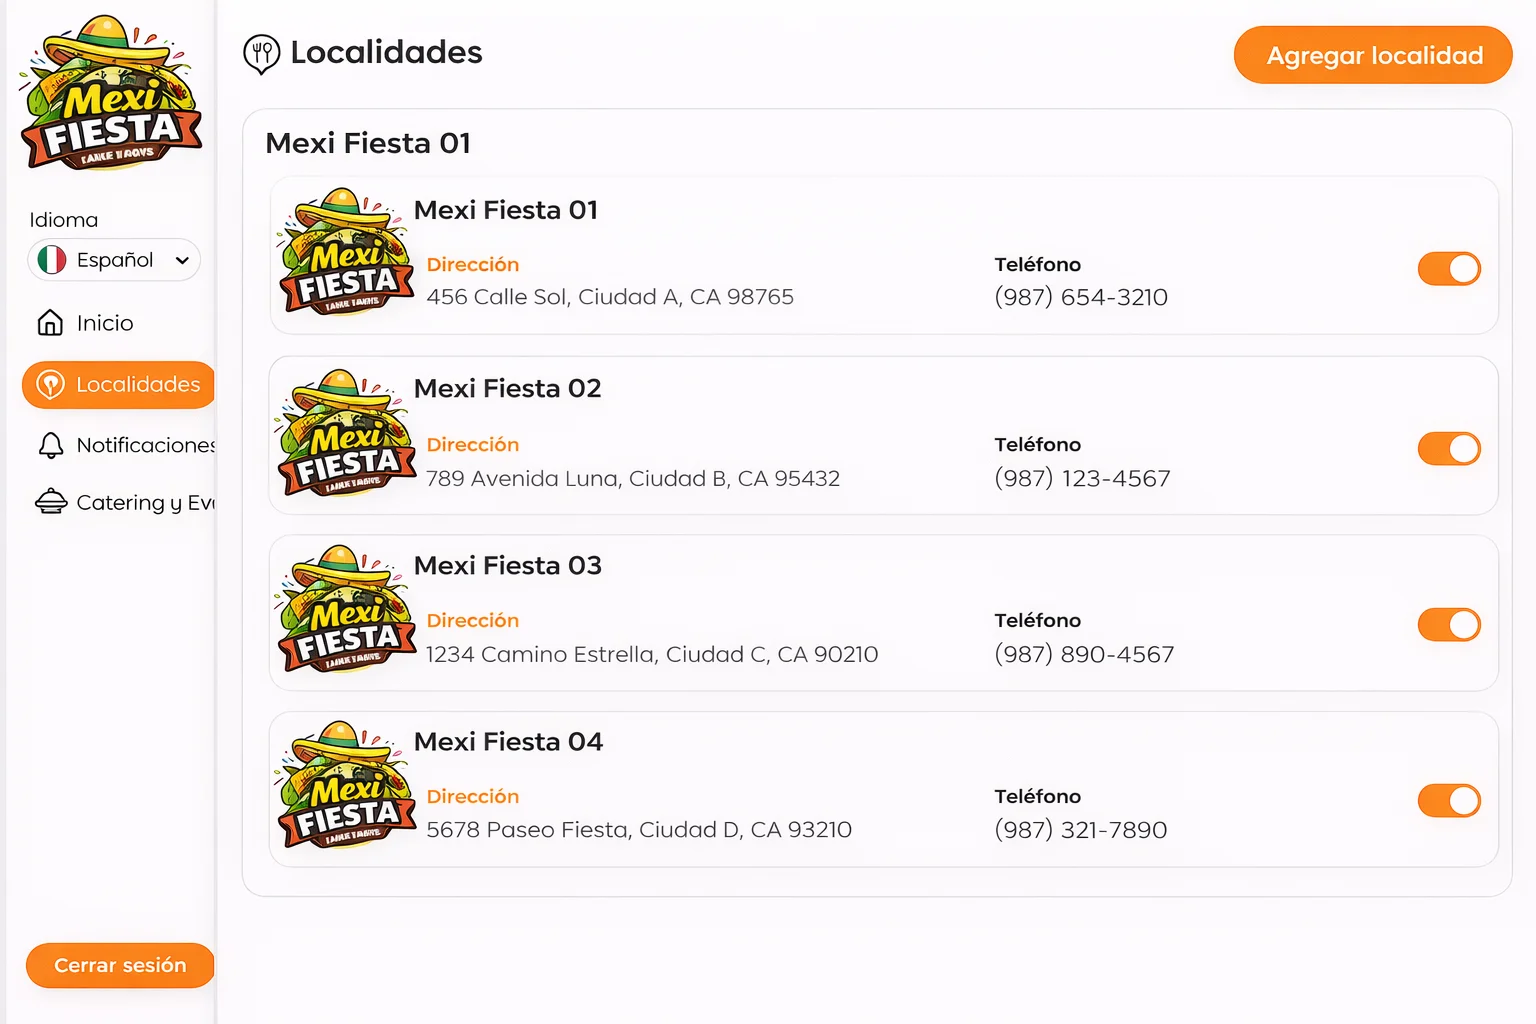Screen dimensions: 1536x1024
Task: Select the Mexi Fiesta 02 card title
Action: tap(508, 388)
